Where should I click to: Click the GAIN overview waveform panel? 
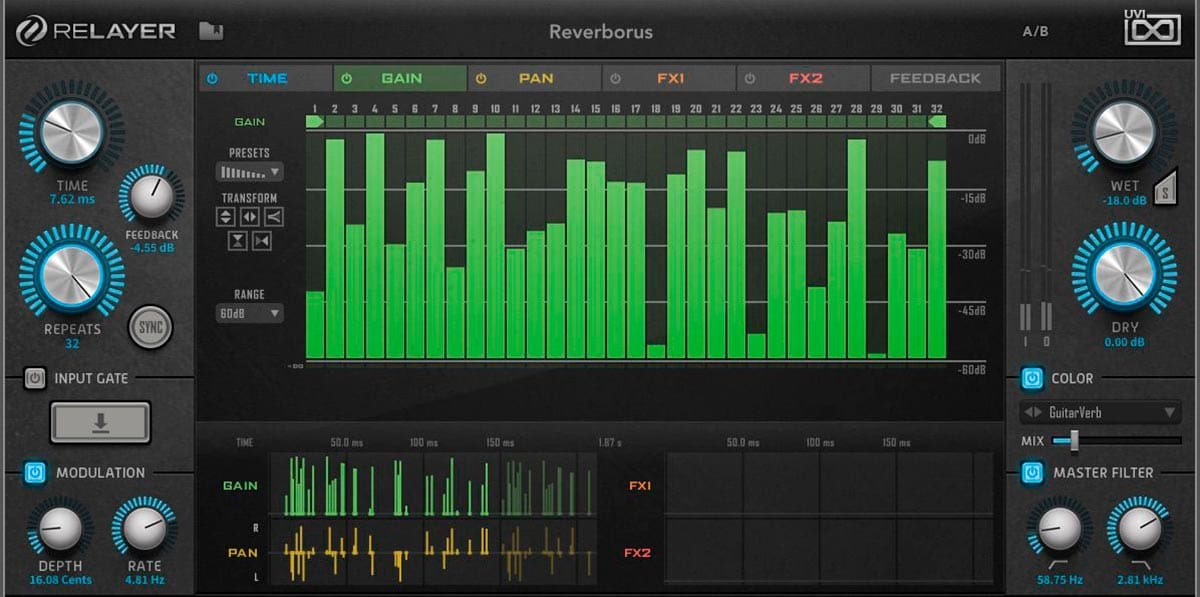coord(432,486)
